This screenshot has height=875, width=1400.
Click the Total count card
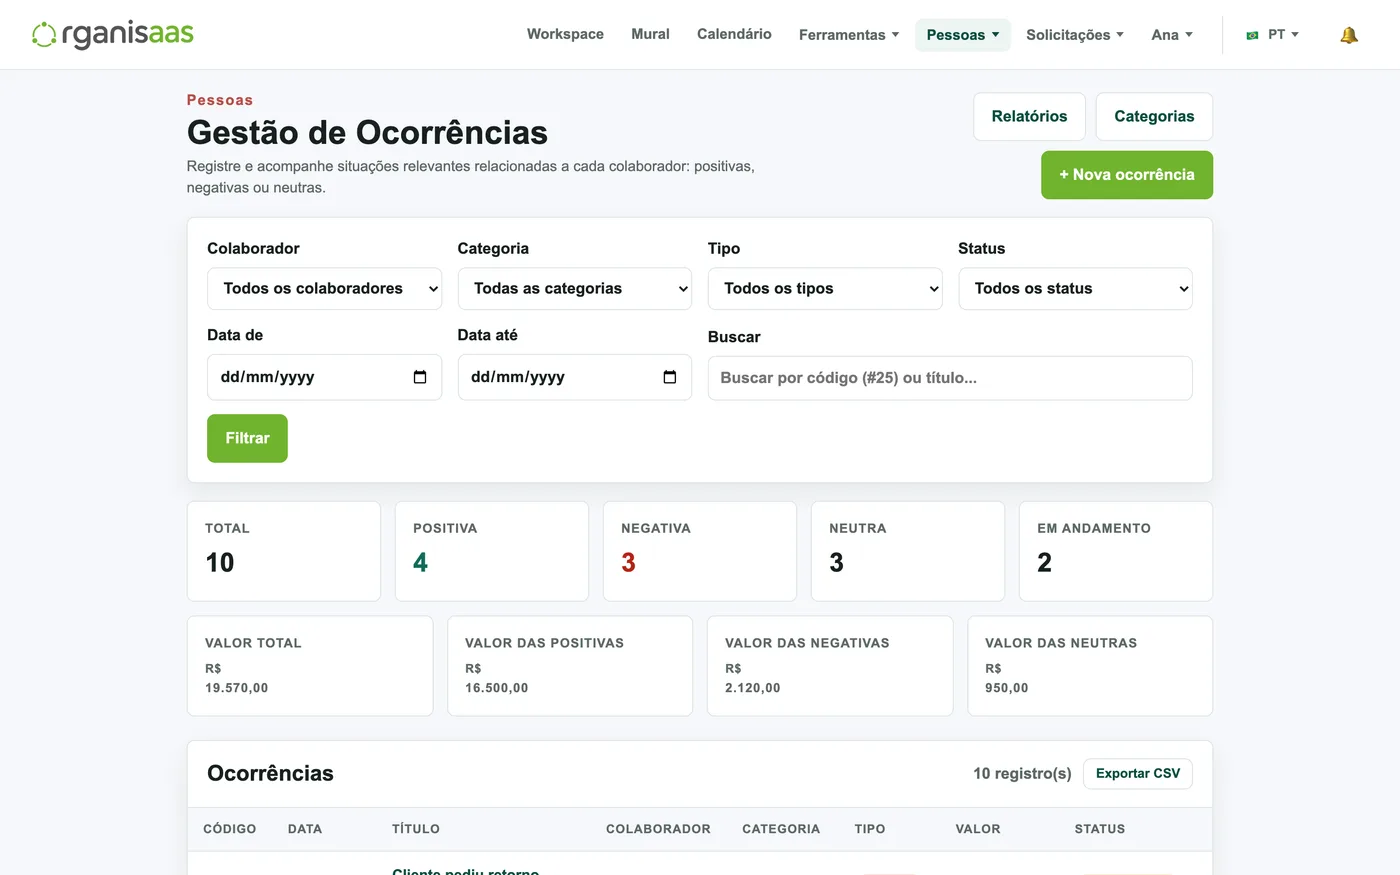click(x=284, y=551)
